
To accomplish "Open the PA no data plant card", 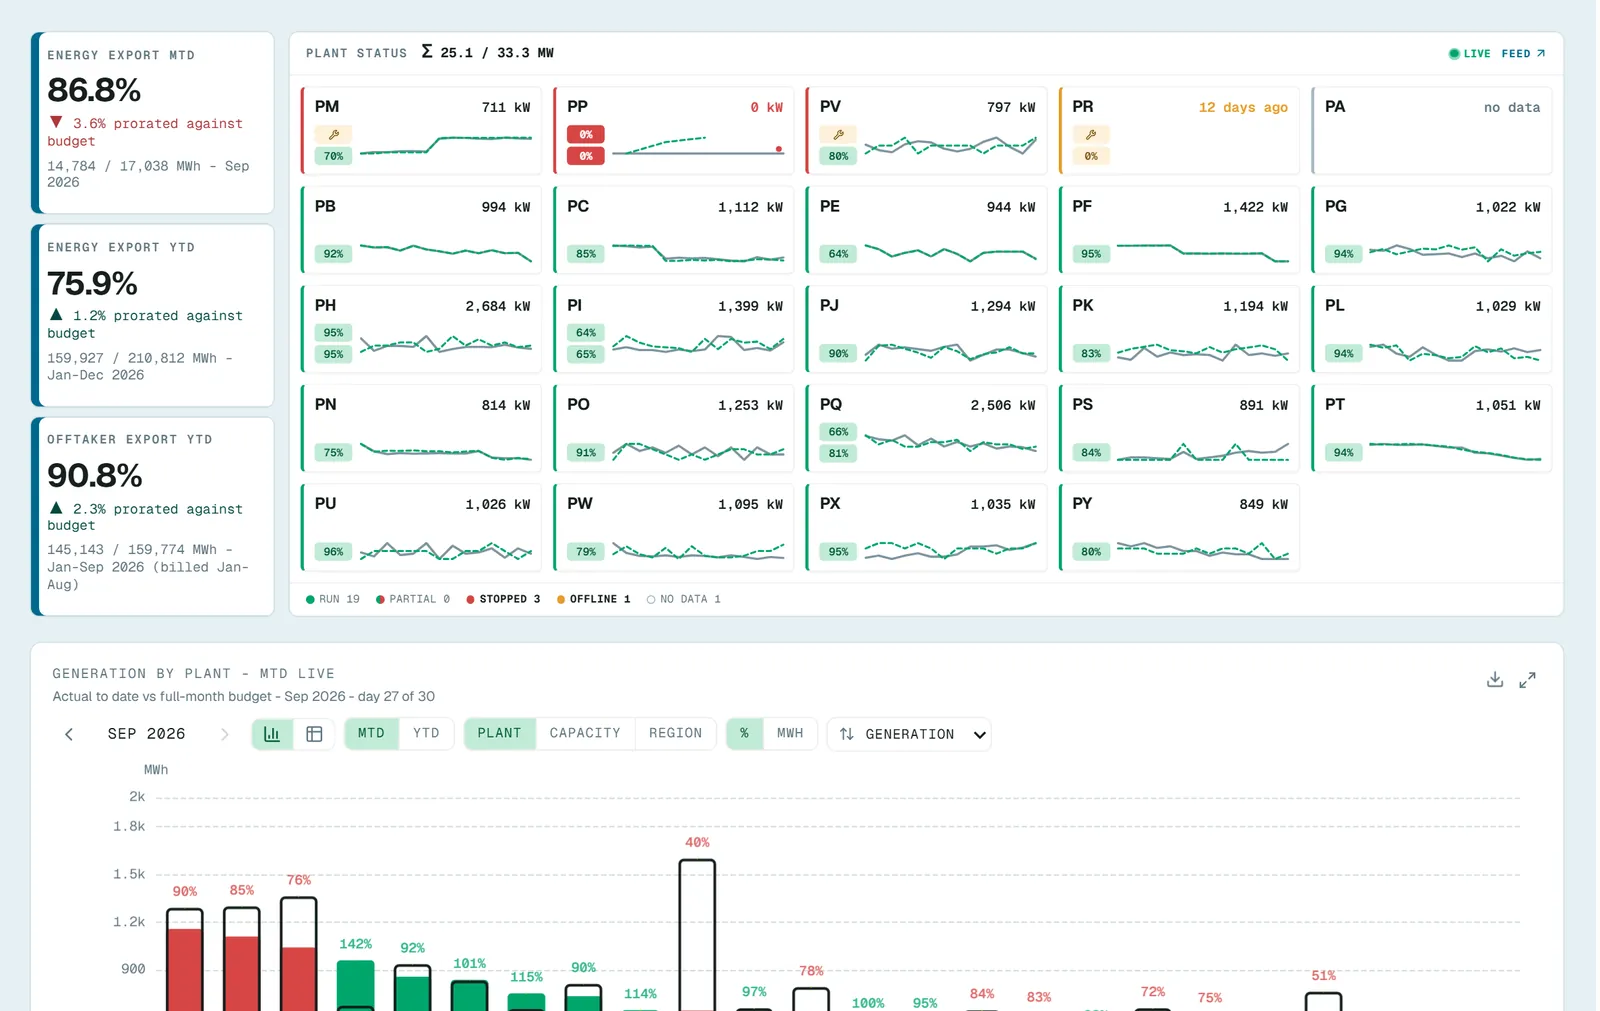I will tap(1431, 130).
